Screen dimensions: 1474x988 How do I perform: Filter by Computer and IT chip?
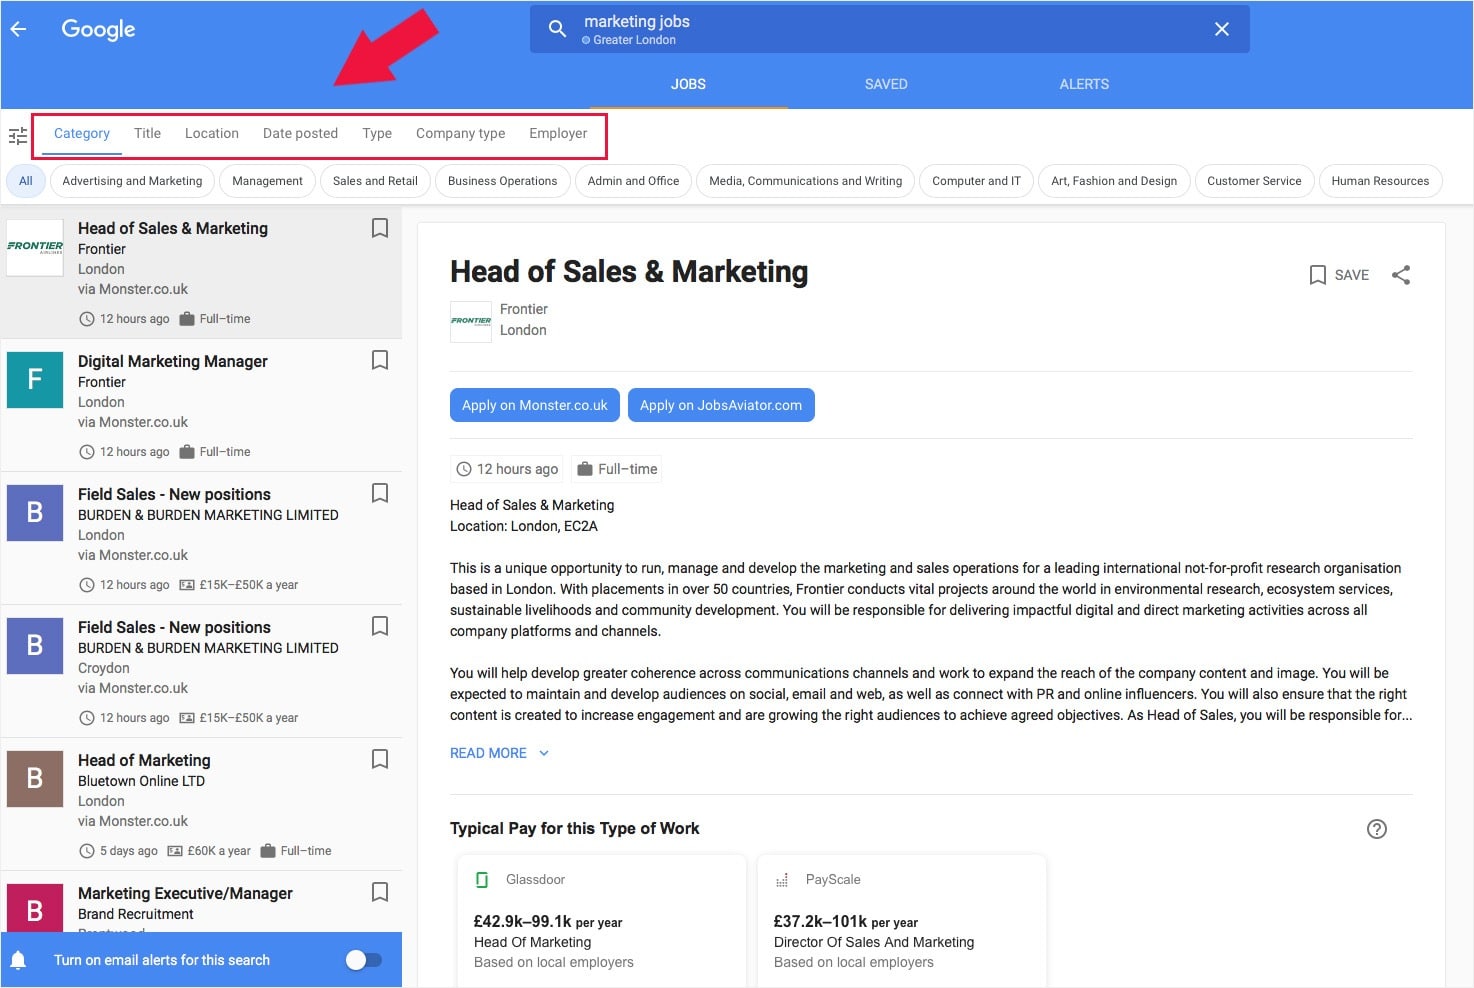[976, 181]
